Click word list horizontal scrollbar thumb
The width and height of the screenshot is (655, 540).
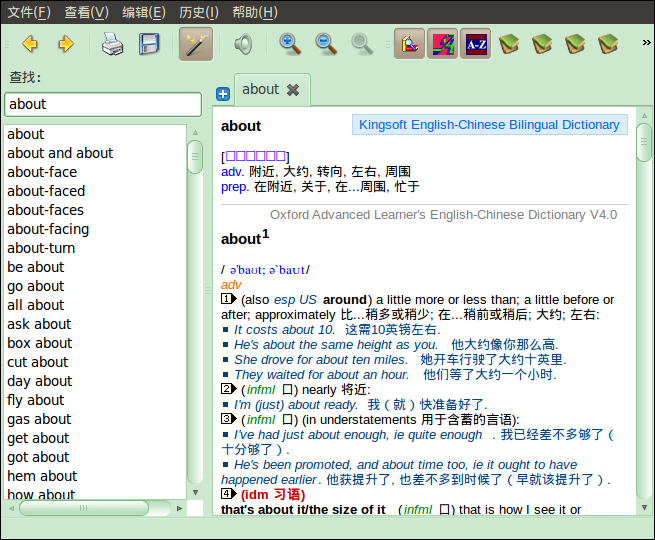coord(84,508)
